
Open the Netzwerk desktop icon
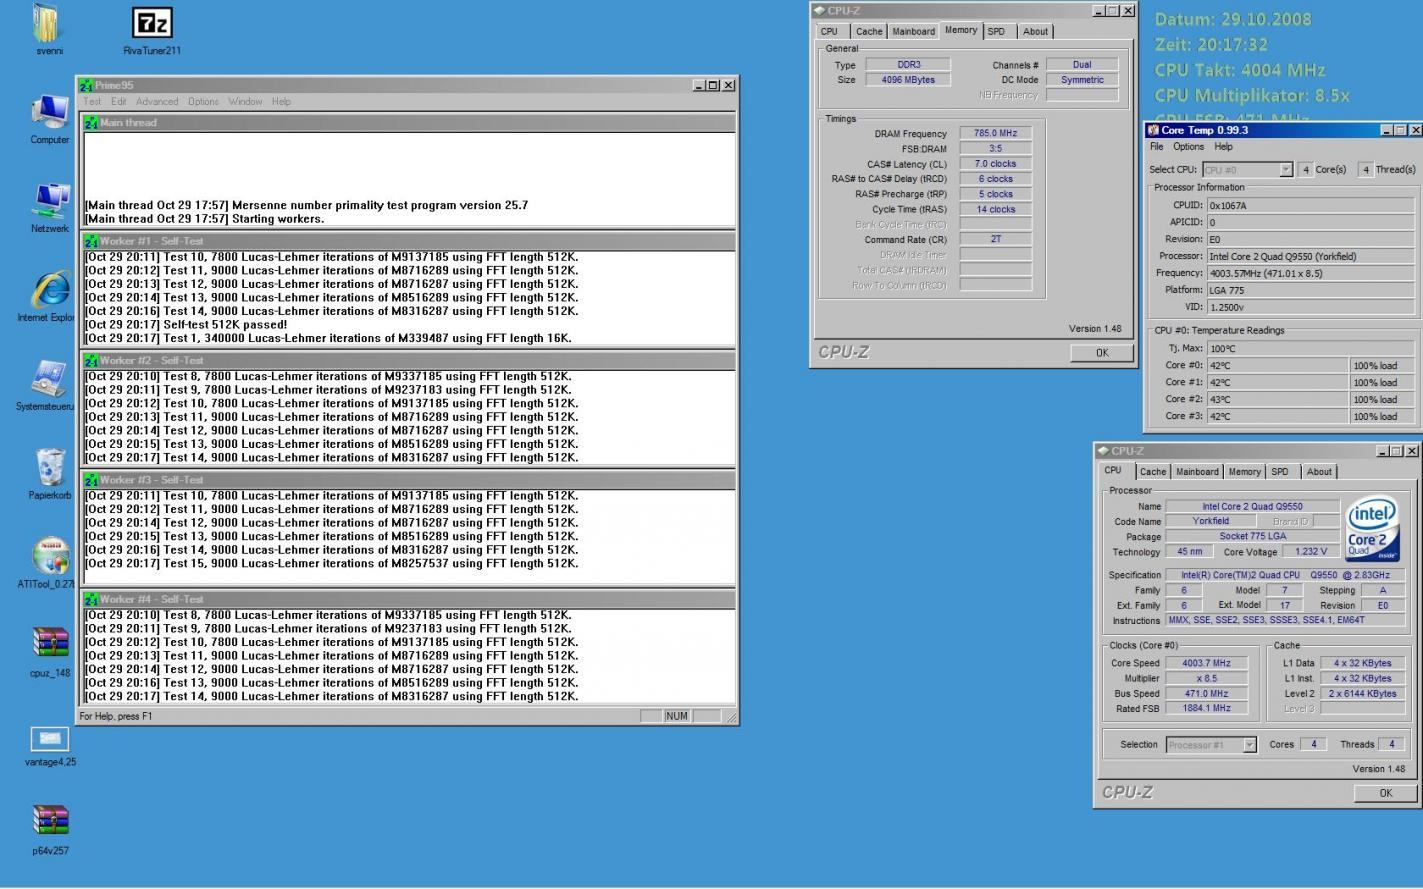pyautogui.click(x=49, y=201)
